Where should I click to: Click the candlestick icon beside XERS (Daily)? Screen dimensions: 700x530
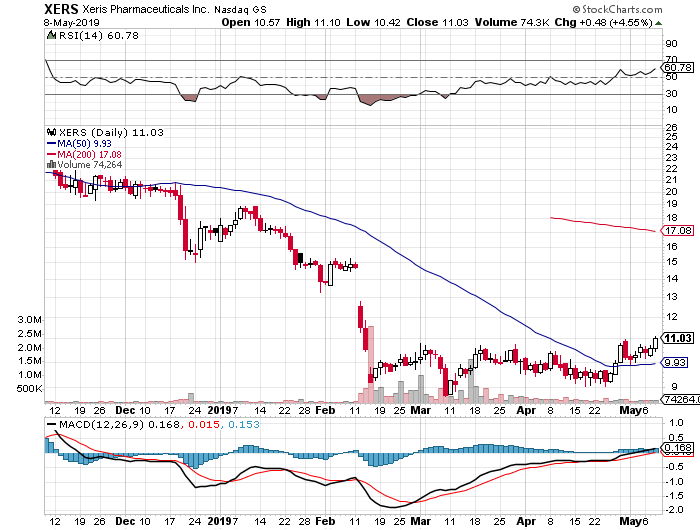point(52,132)
